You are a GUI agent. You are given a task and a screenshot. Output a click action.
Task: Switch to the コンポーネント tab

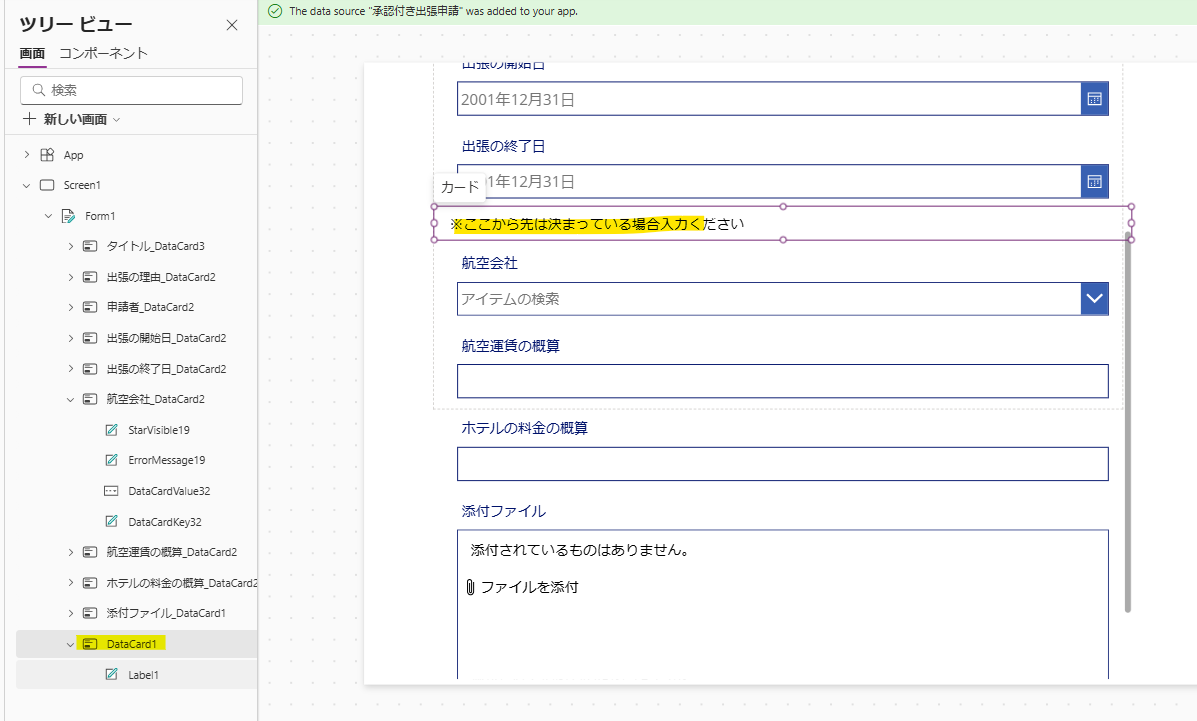103,53
